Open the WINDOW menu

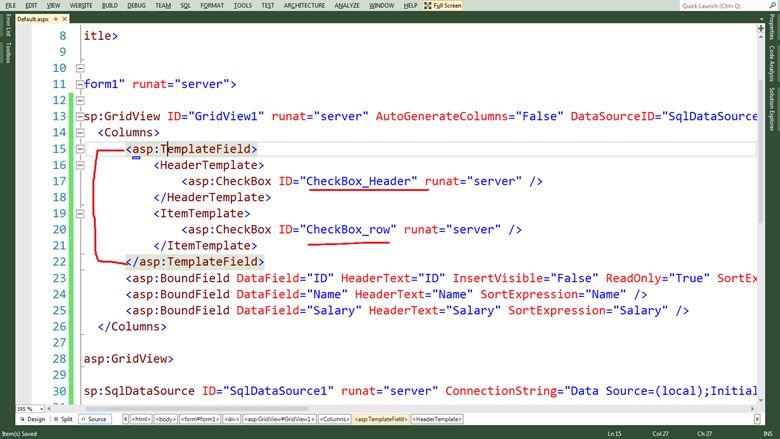(382, 5)
